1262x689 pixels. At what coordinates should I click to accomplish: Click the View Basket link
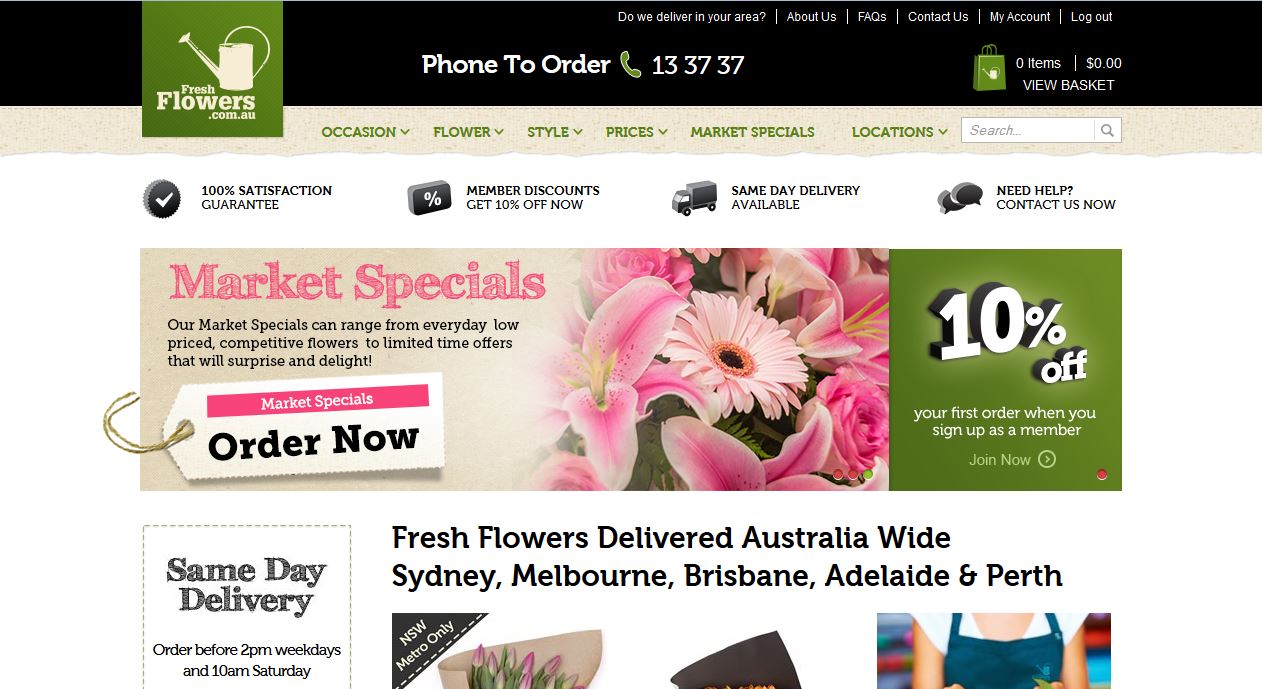pyautogui.click(x=1068, y=85)
